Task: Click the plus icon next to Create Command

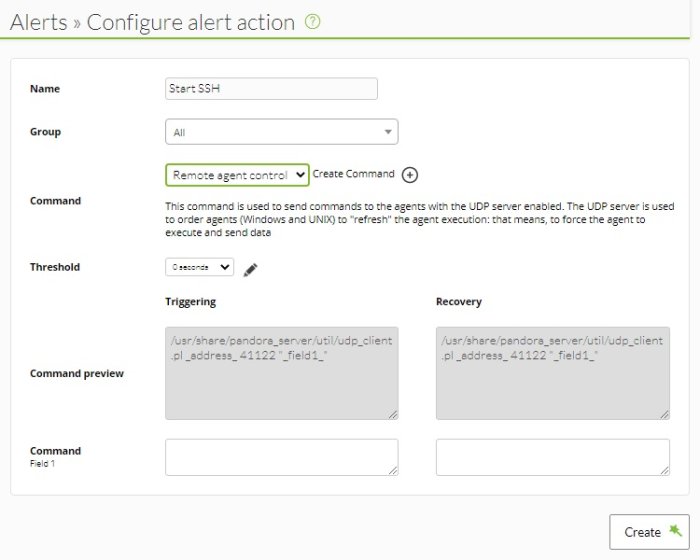Action: (x=409, y=175)
